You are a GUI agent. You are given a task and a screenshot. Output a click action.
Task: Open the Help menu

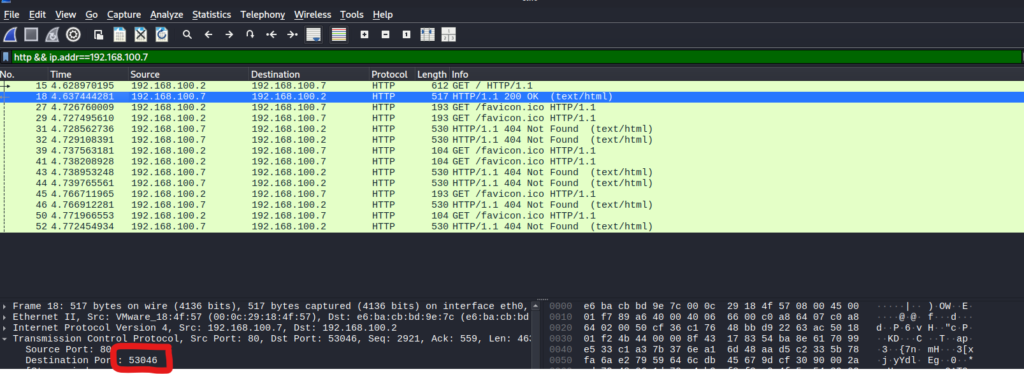(x=383, y=14)
